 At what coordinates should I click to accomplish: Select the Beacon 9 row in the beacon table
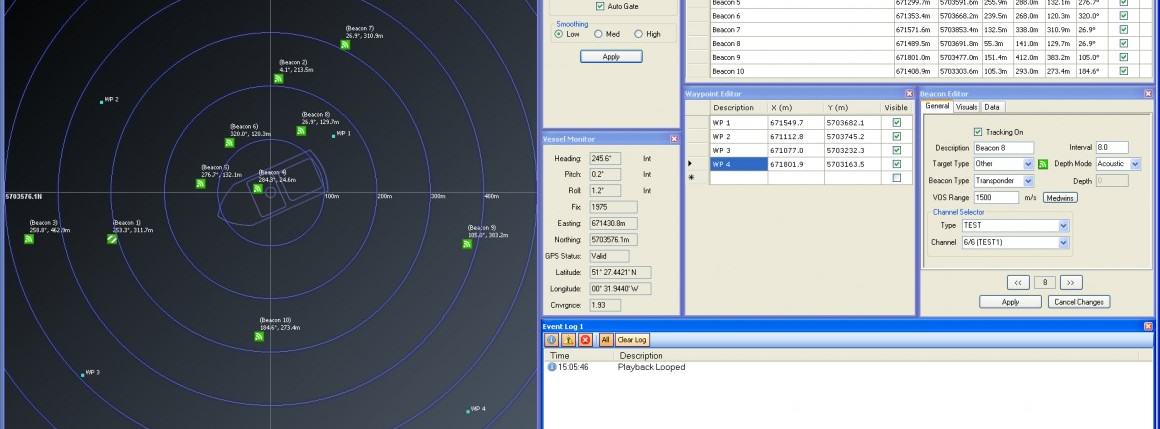pyautogui.click(x=919, y=58)
